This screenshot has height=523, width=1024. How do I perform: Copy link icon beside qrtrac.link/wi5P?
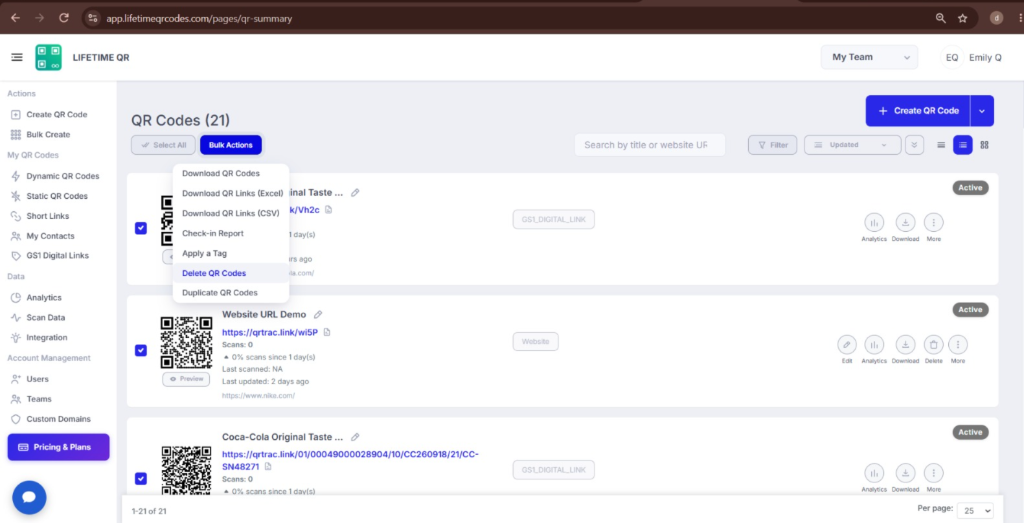click(x=327, y=332)
